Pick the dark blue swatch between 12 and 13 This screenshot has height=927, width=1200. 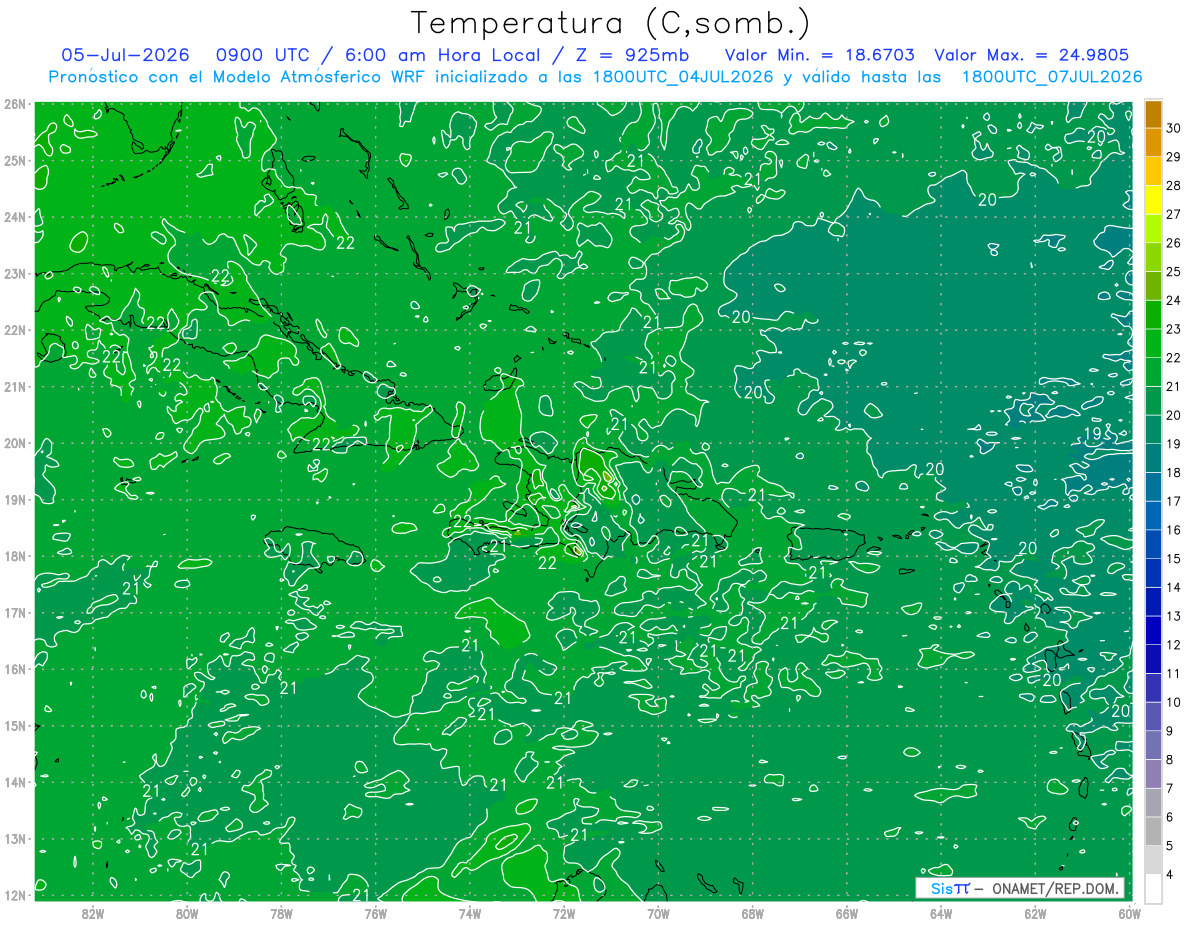coord(1152,630)
